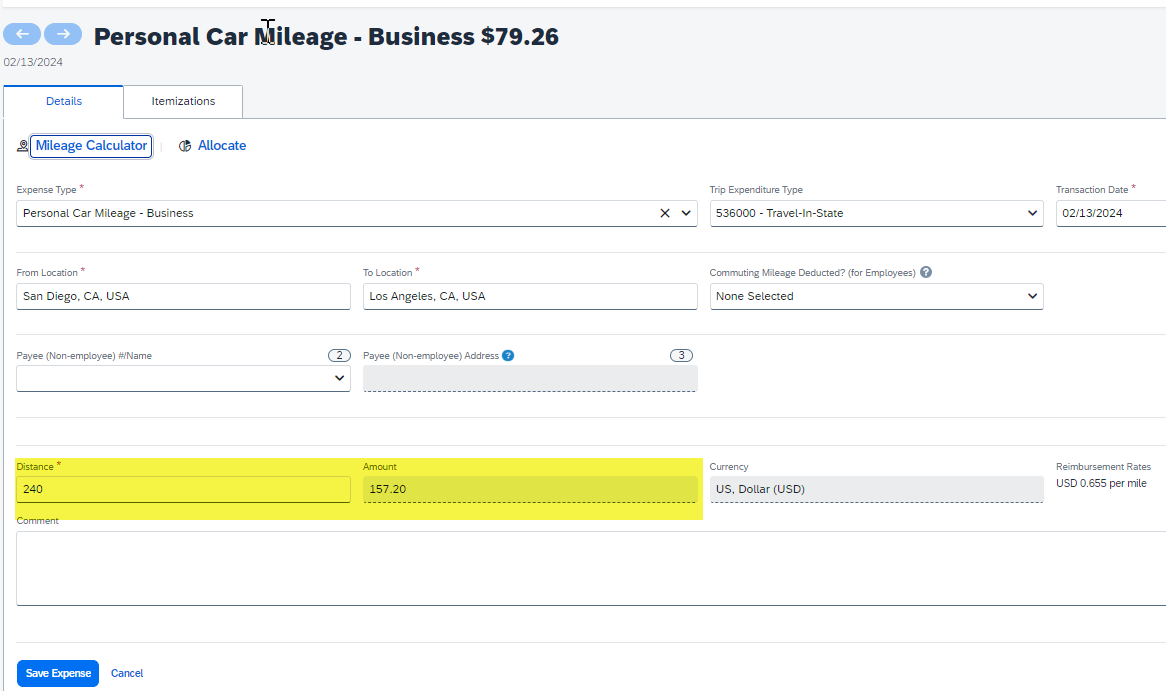Image resolution: width=1166 pixels, height=691 pixels.
Task: Select the Details tab
Action: [x=64, y=101]
